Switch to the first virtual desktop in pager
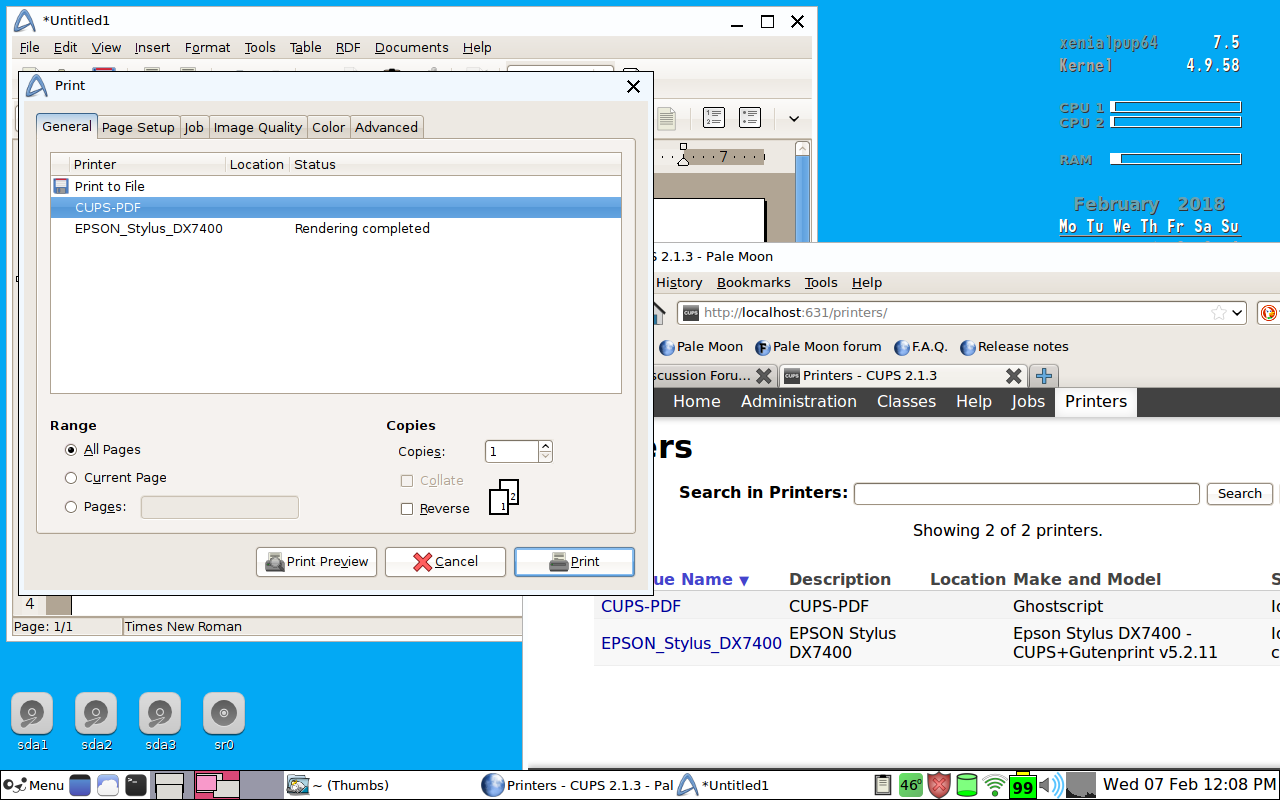 coord(170,785)
